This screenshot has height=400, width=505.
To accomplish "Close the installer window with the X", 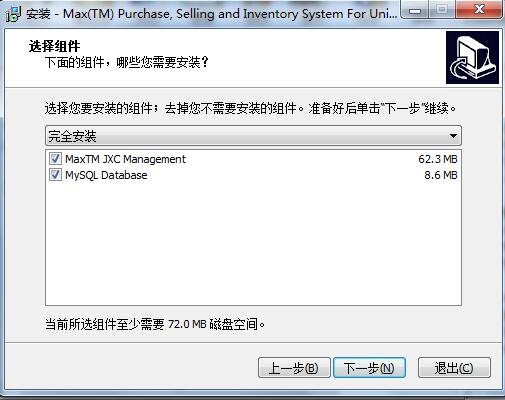I will [479, 10].
